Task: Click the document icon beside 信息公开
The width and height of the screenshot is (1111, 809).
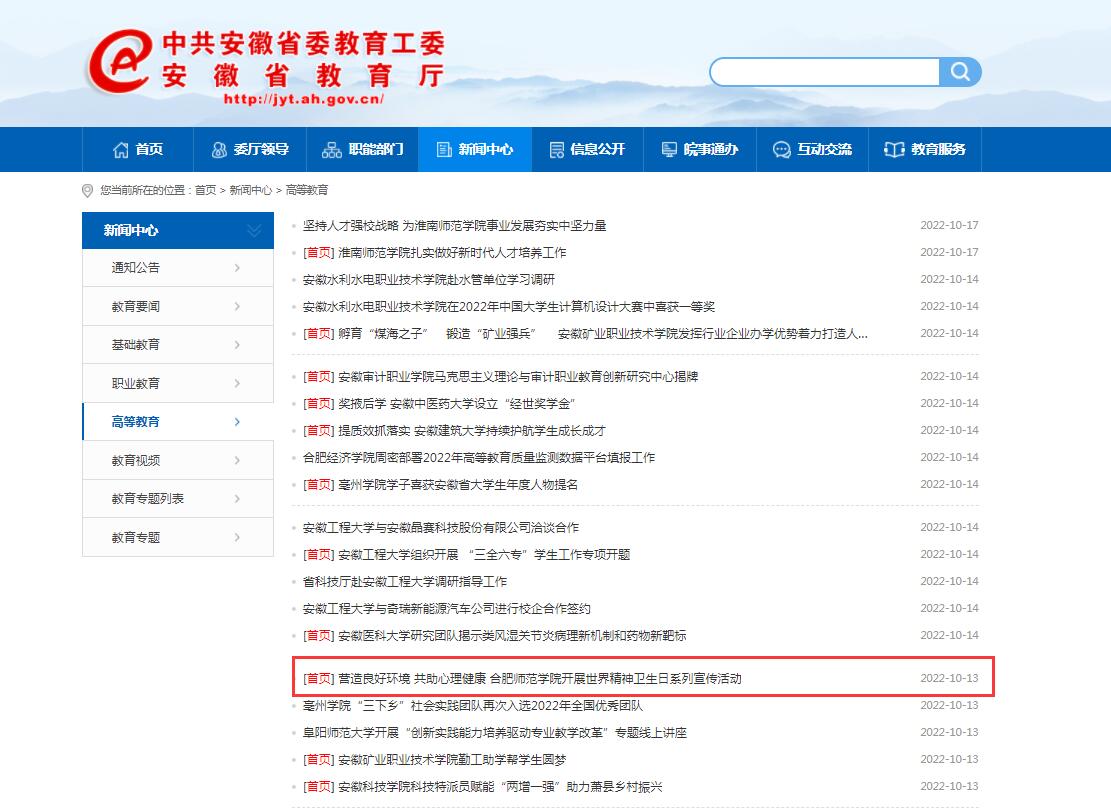Action: (556, 149)
